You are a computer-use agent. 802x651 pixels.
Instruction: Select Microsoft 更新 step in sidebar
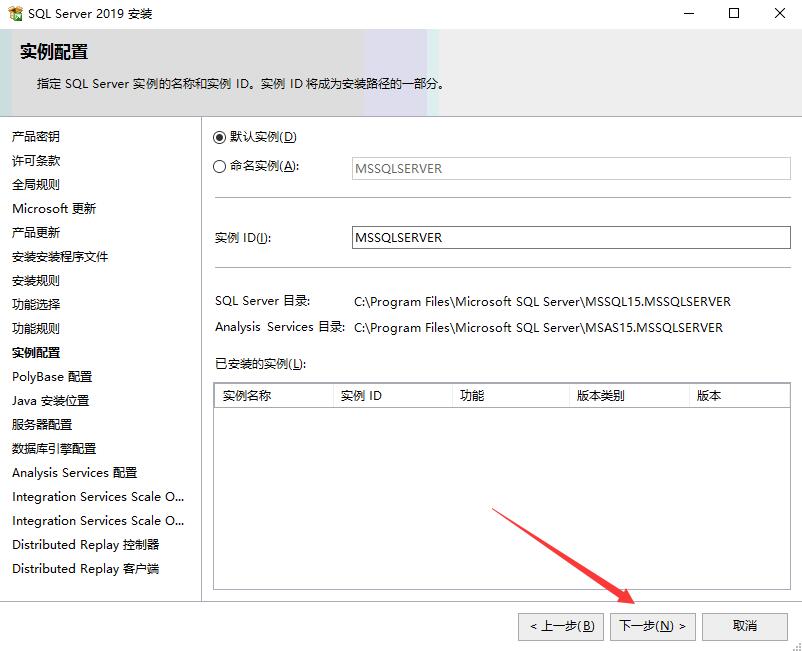(x=54, y=209)
